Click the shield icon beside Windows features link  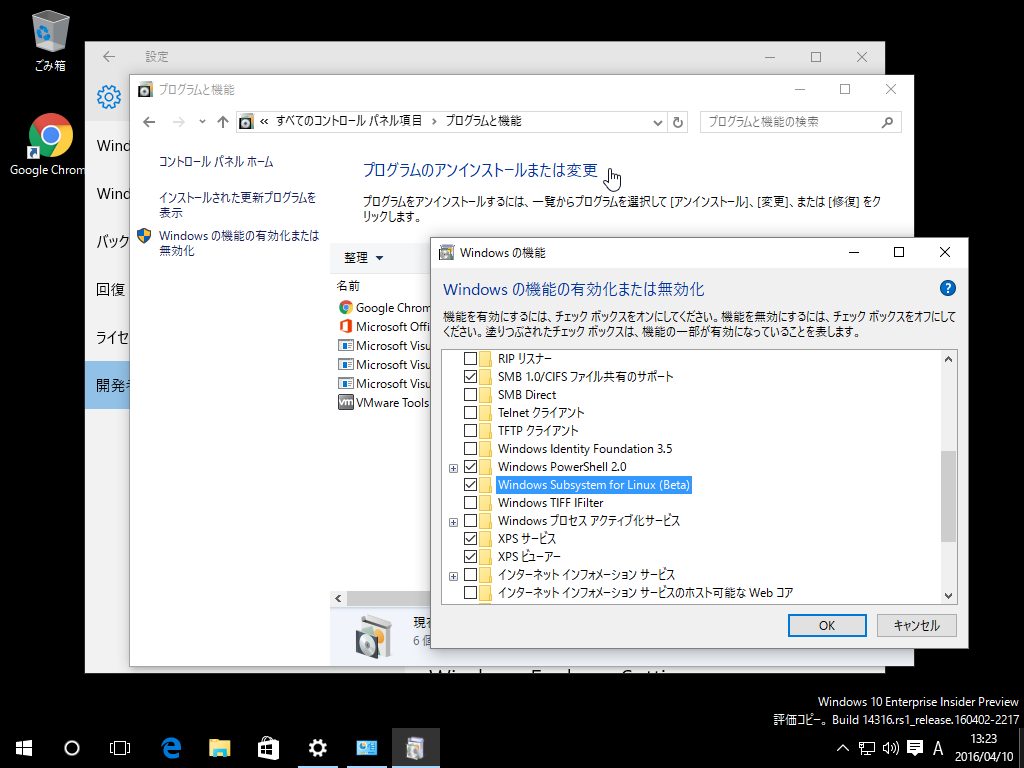pyautogui.click(x=144, y=236)
